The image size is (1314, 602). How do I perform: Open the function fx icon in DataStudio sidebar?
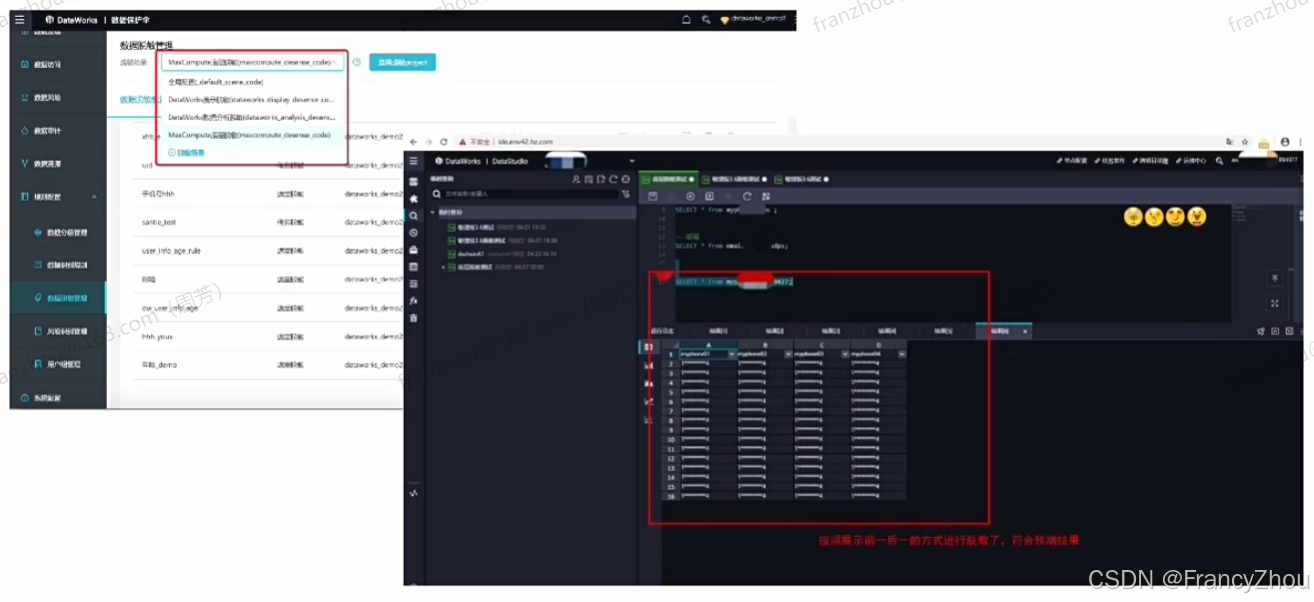pyautogui.click(x=414, y=300)
